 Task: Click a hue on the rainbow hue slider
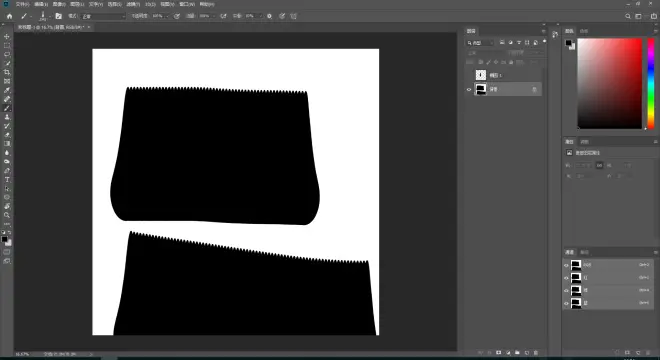point(651,83)
